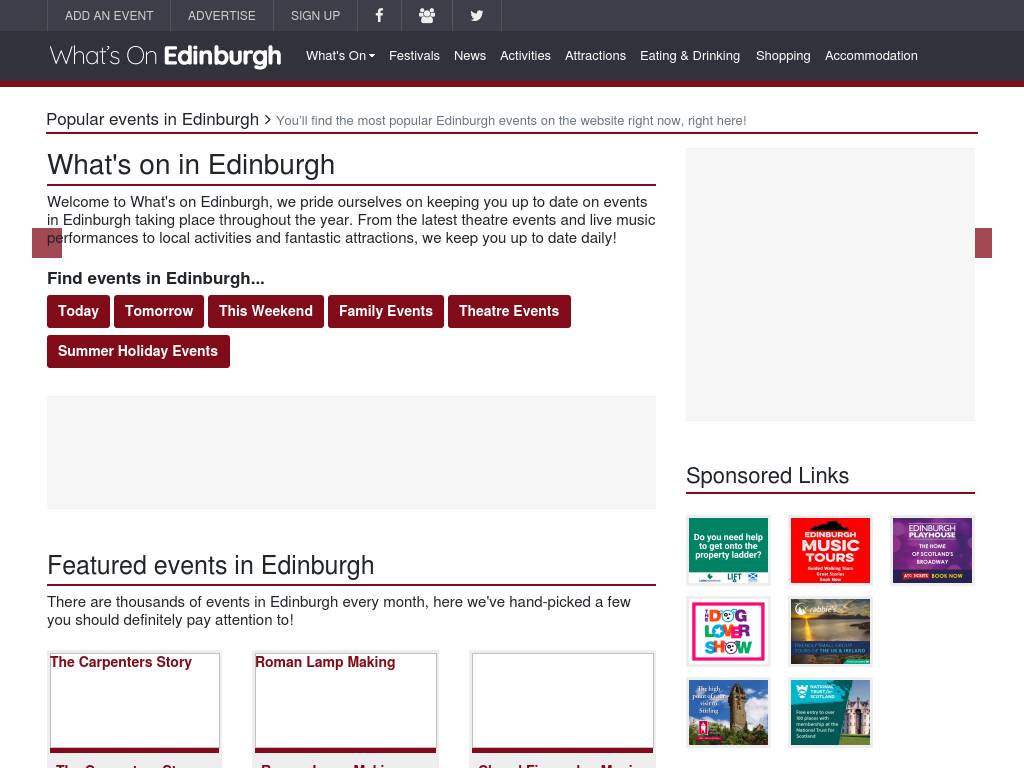Click the Add An Event link
This screenshot has height=768, width=1024.
click(x=109, y=15)
